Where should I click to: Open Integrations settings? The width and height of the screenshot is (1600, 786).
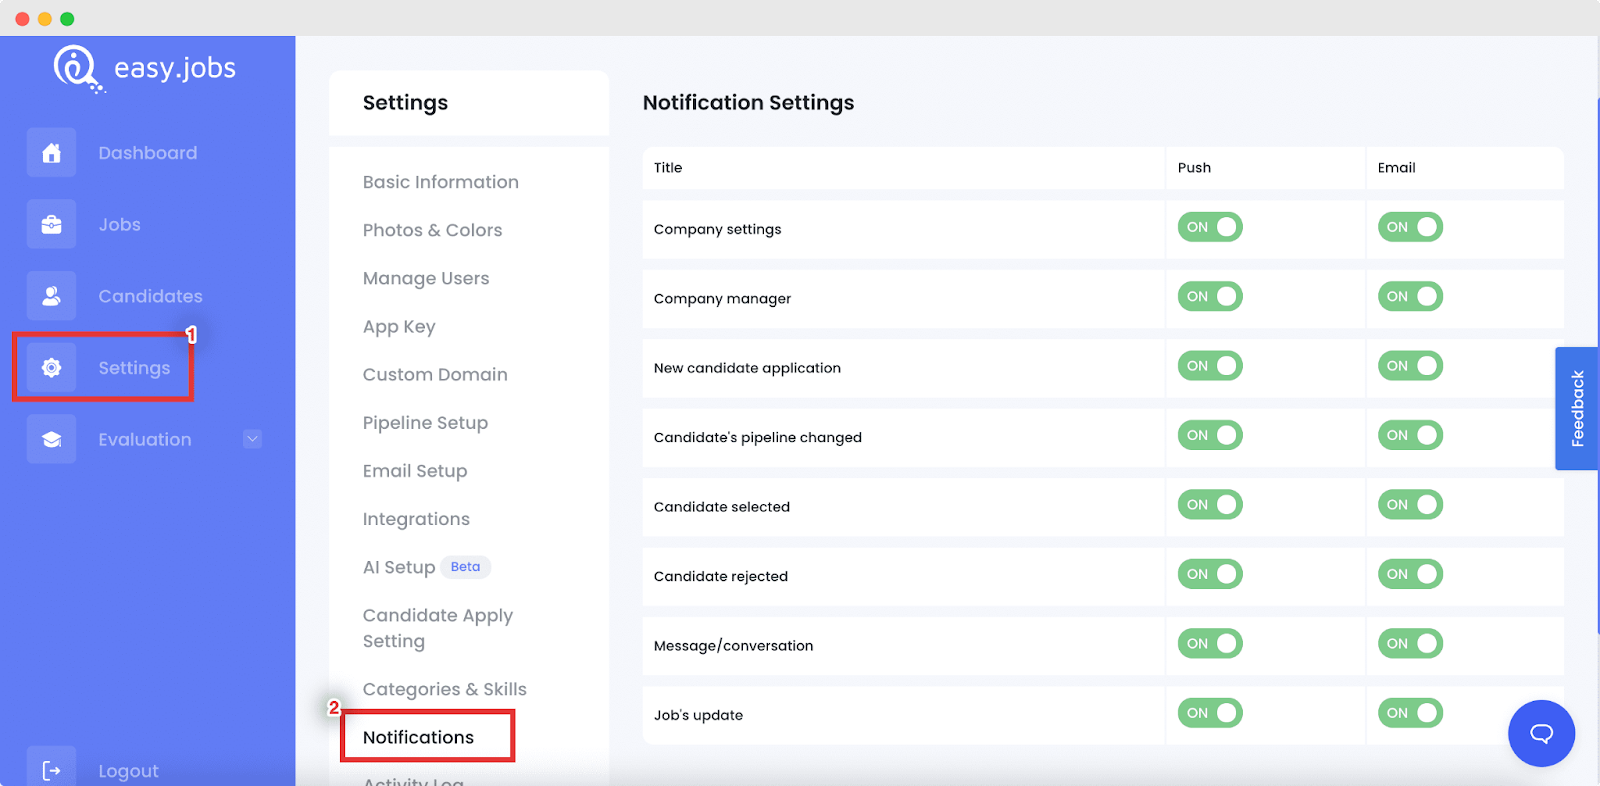tap(416, 519)
